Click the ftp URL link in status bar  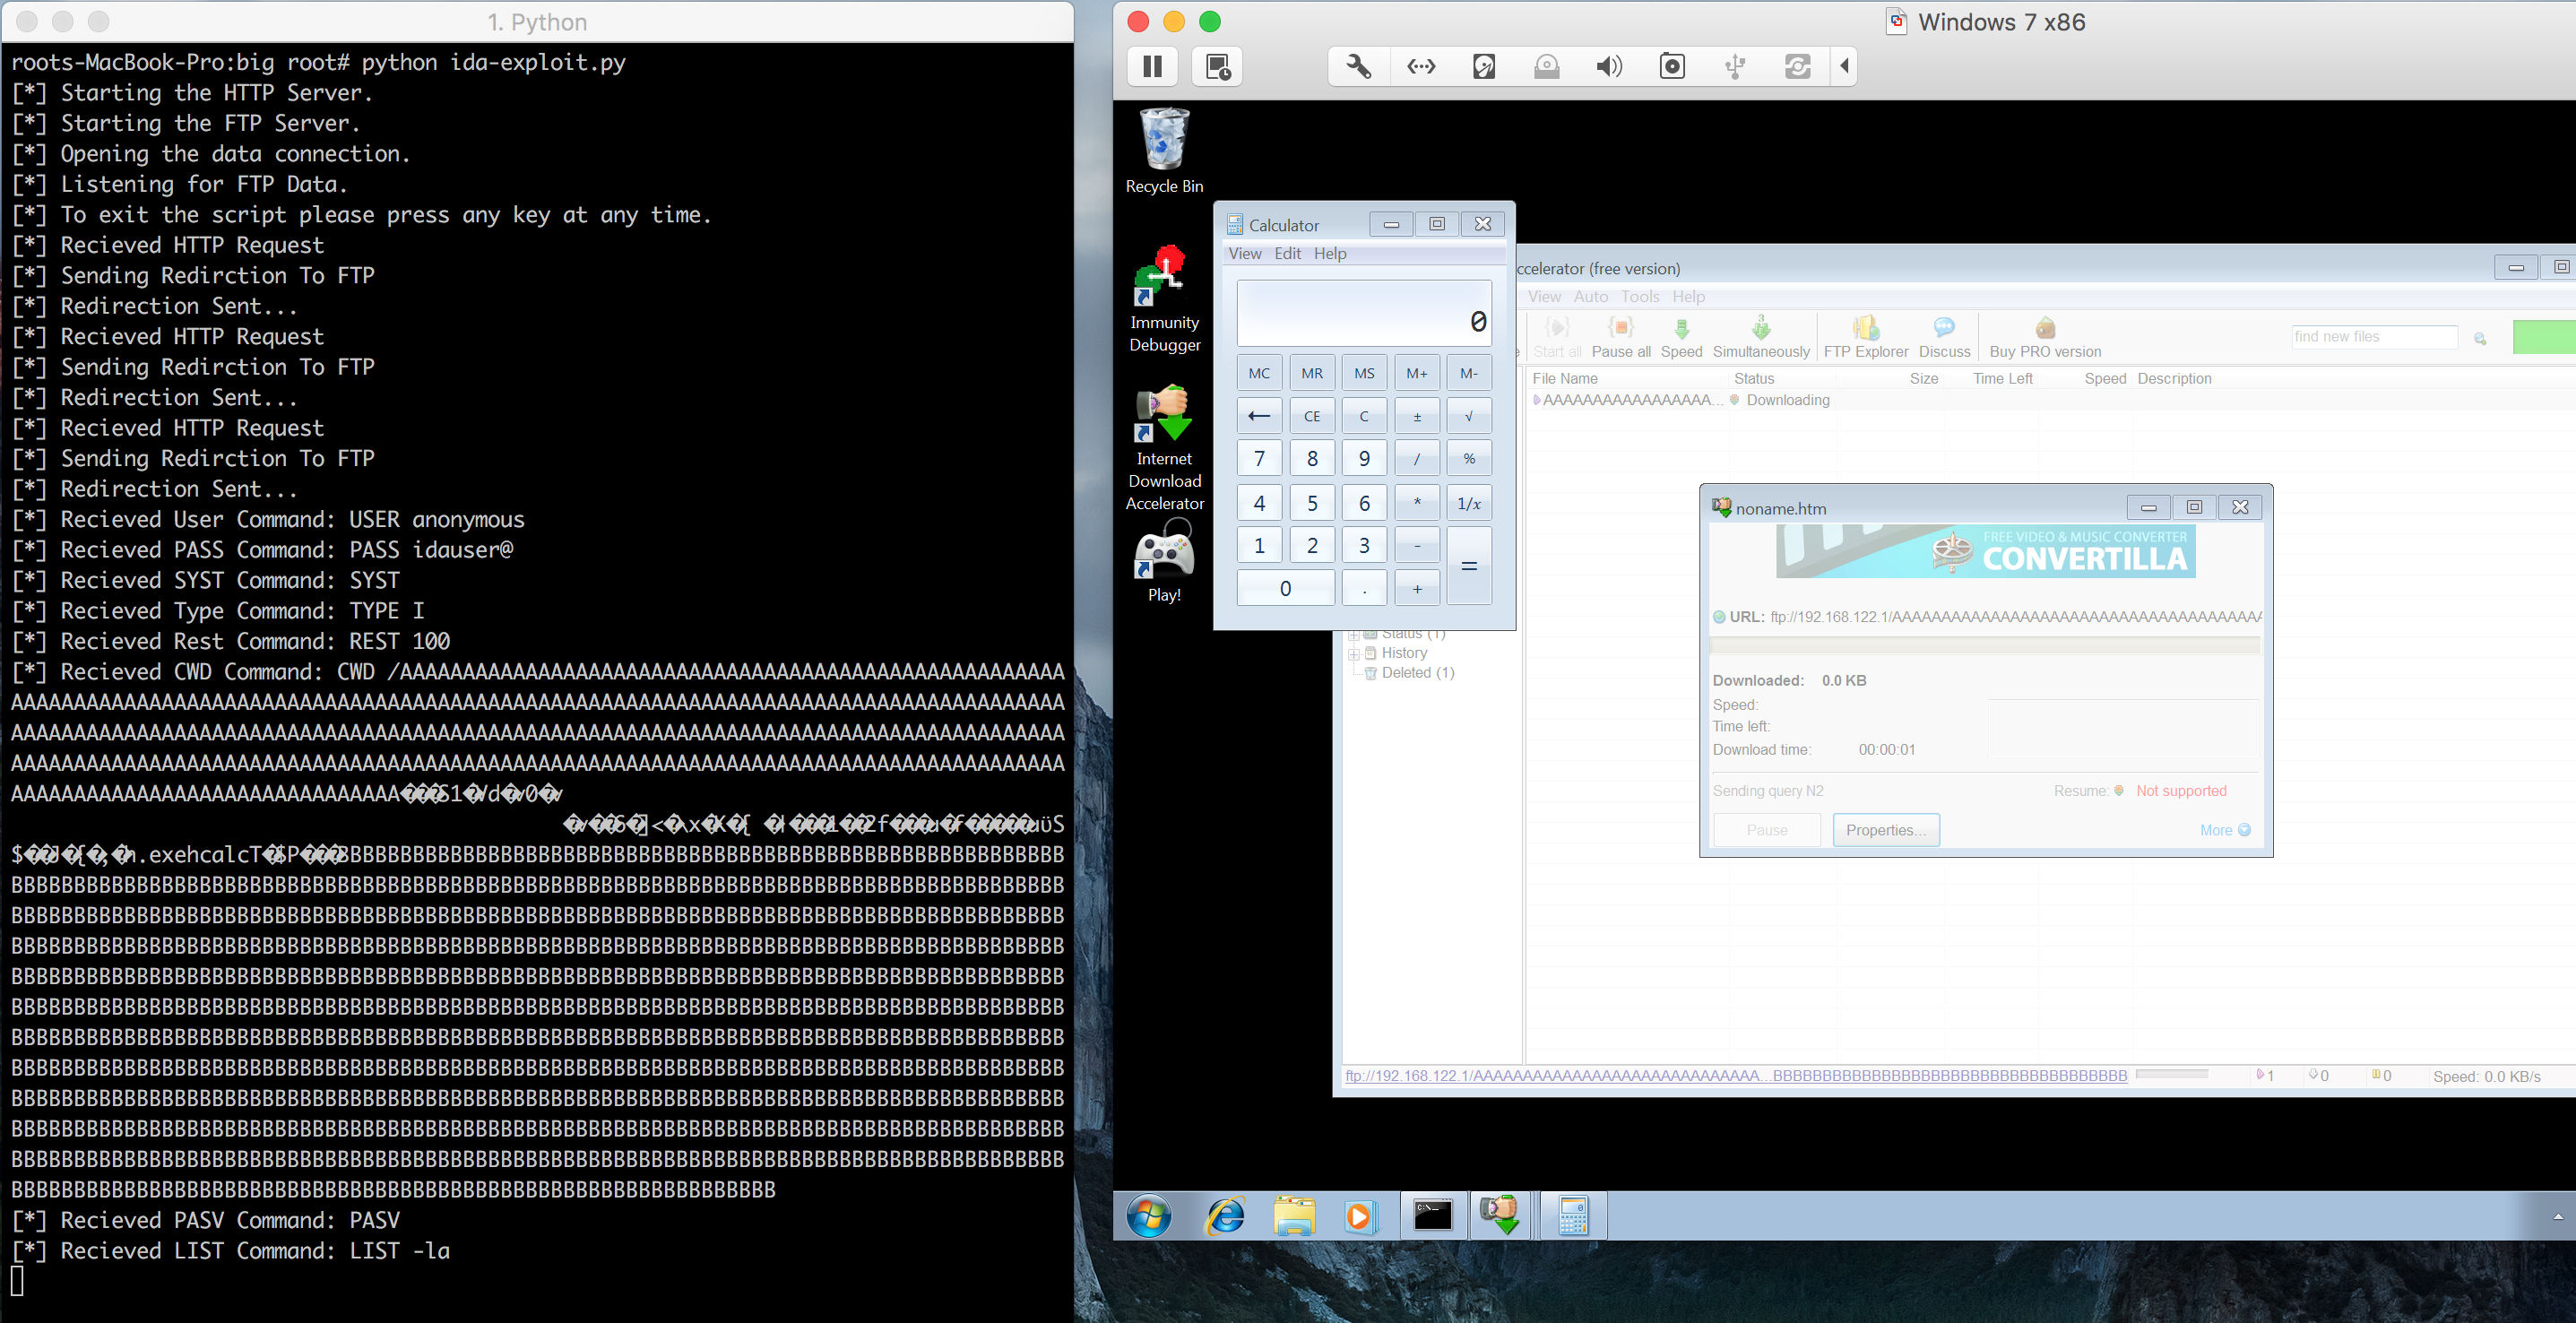click(x=1735, y=1076)
